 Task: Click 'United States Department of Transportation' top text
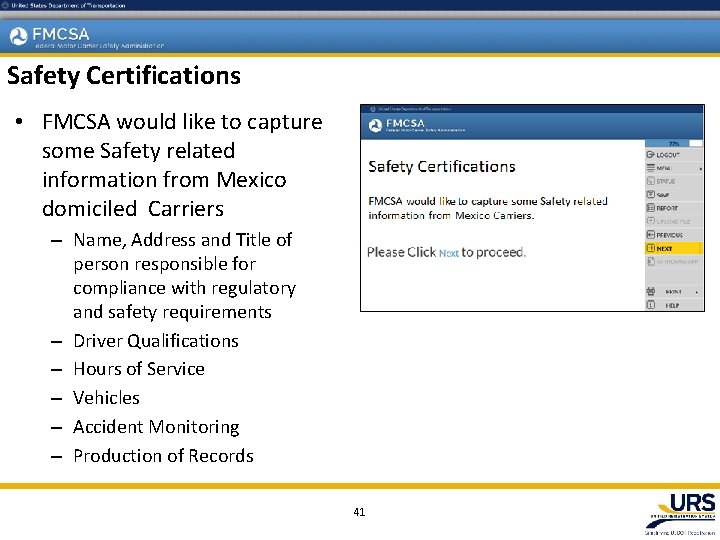coord(68,6)
